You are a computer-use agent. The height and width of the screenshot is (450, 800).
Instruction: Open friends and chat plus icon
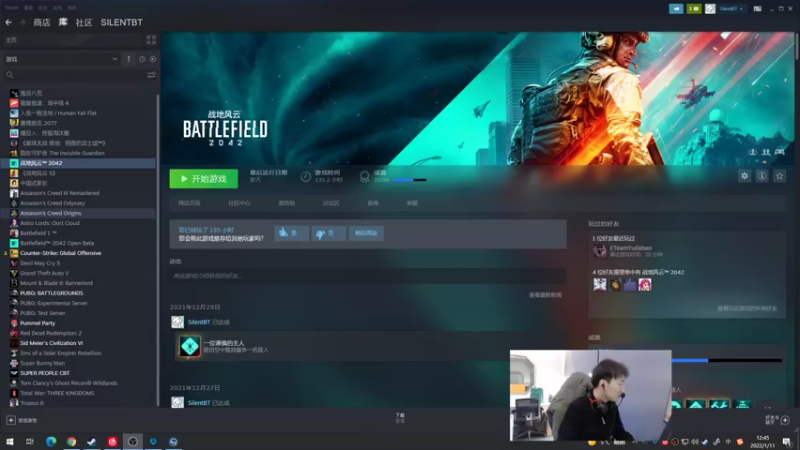coord(785,420)
